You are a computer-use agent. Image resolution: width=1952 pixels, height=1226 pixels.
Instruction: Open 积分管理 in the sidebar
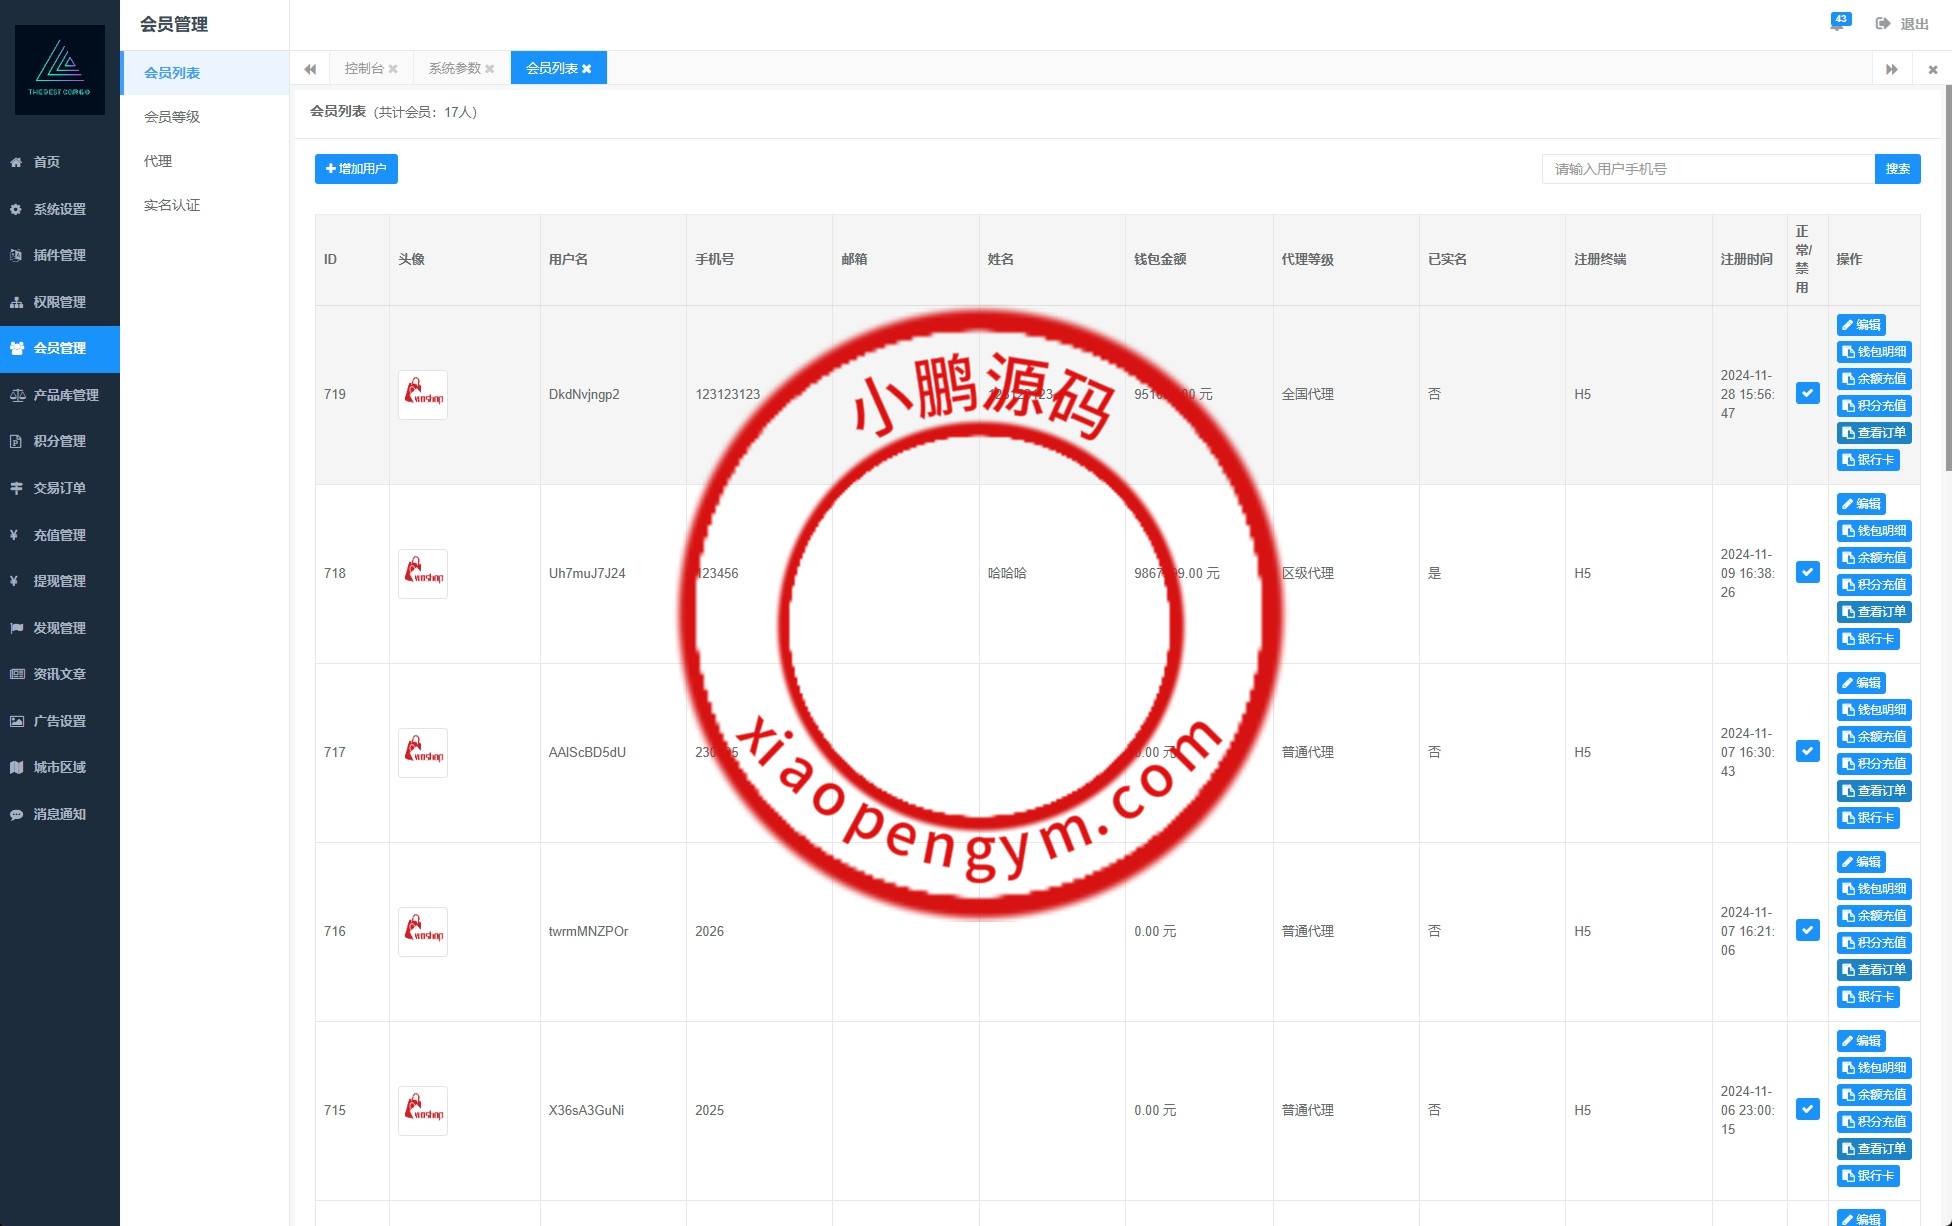coord(60,441)
